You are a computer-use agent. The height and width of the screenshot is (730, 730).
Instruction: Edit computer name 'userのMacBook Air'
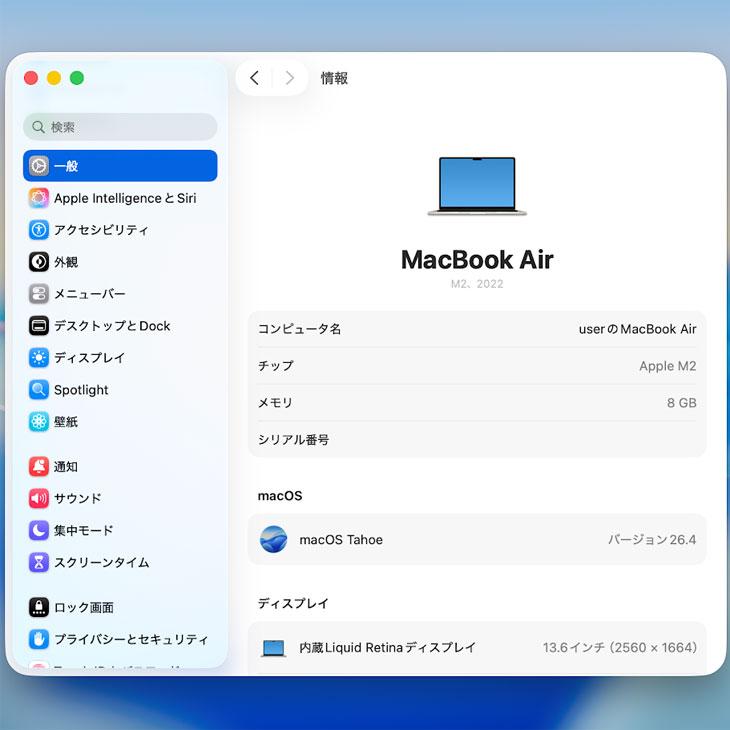637,329
